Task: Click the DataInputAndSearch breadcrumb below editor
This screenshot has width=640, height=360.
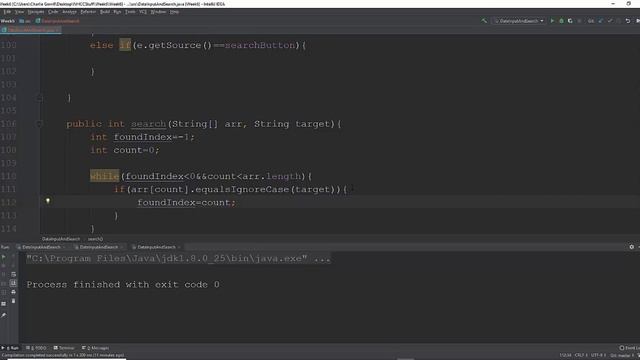Action: (61, 239)
